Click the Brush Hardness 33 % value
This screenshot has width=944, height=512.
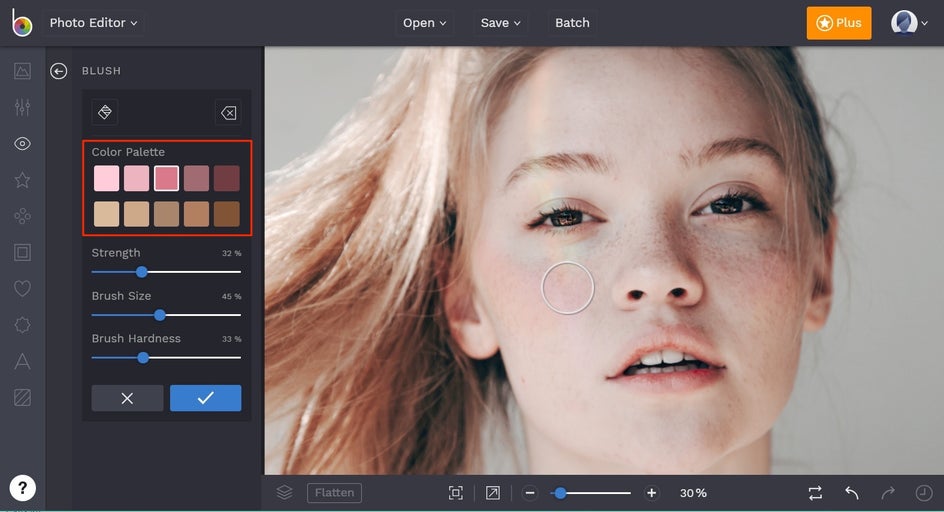(231, 339)
